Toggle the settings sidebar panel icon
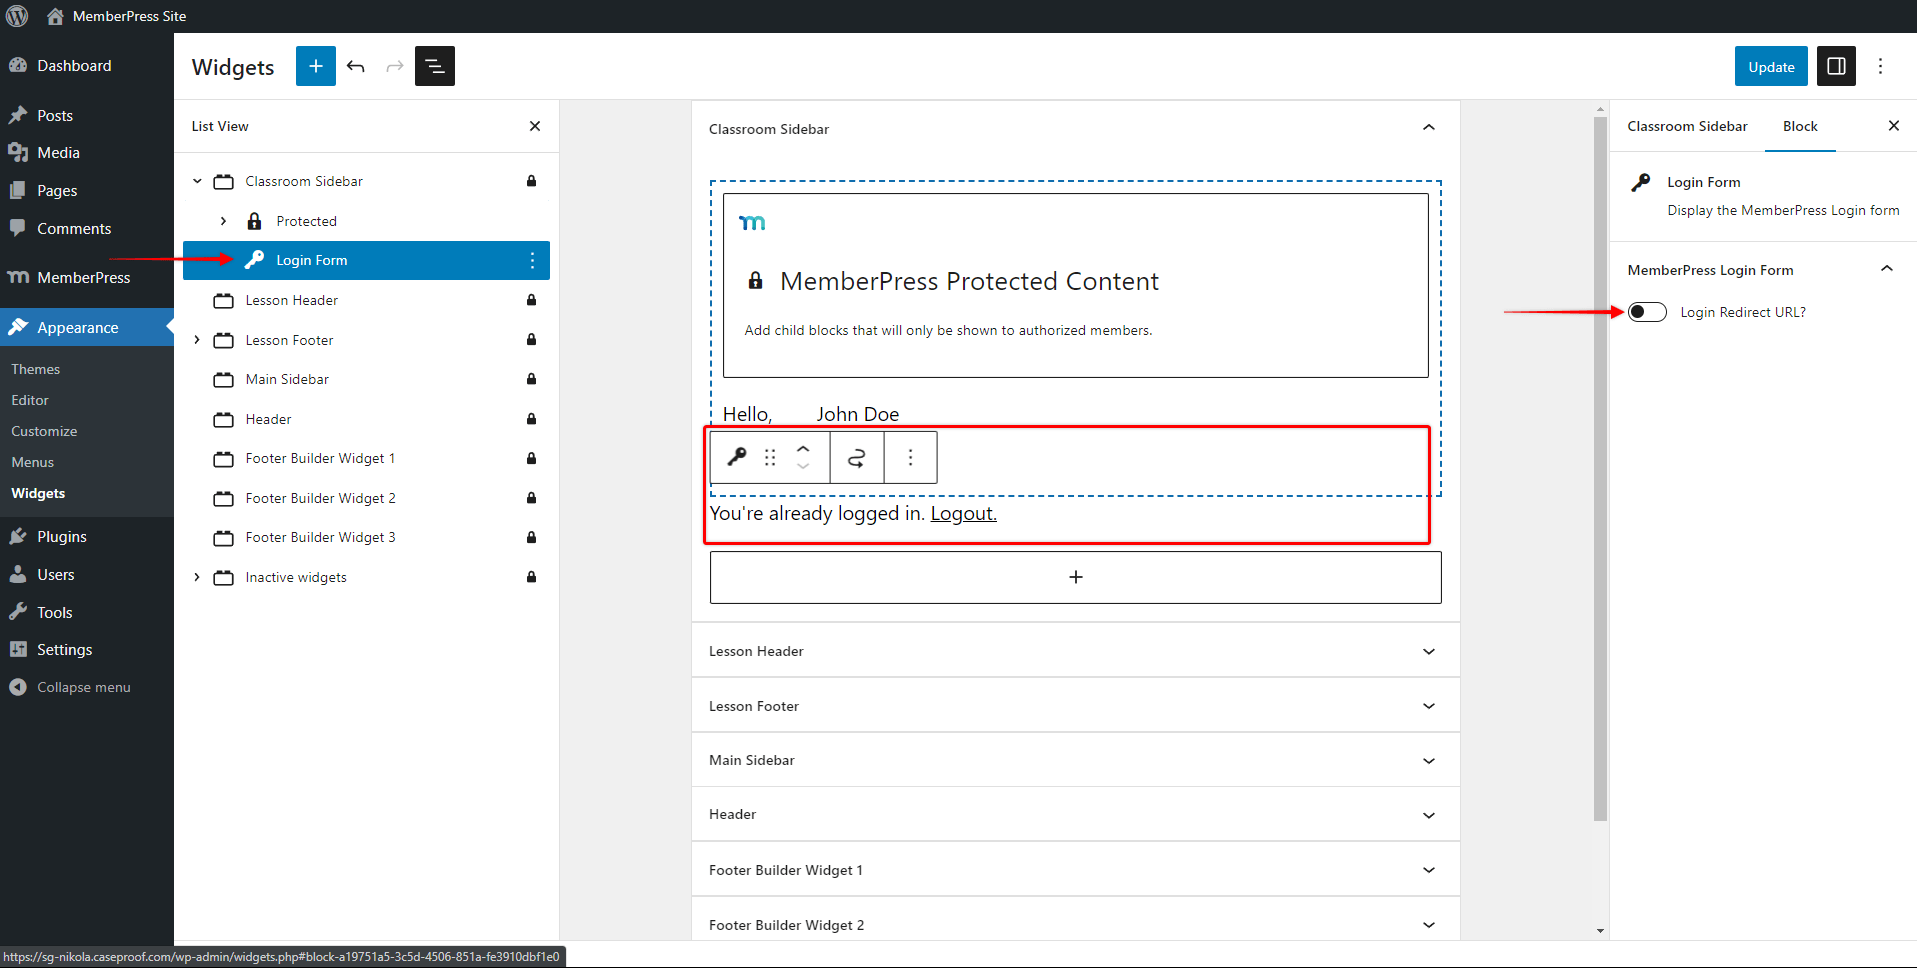 point(1836,66)
